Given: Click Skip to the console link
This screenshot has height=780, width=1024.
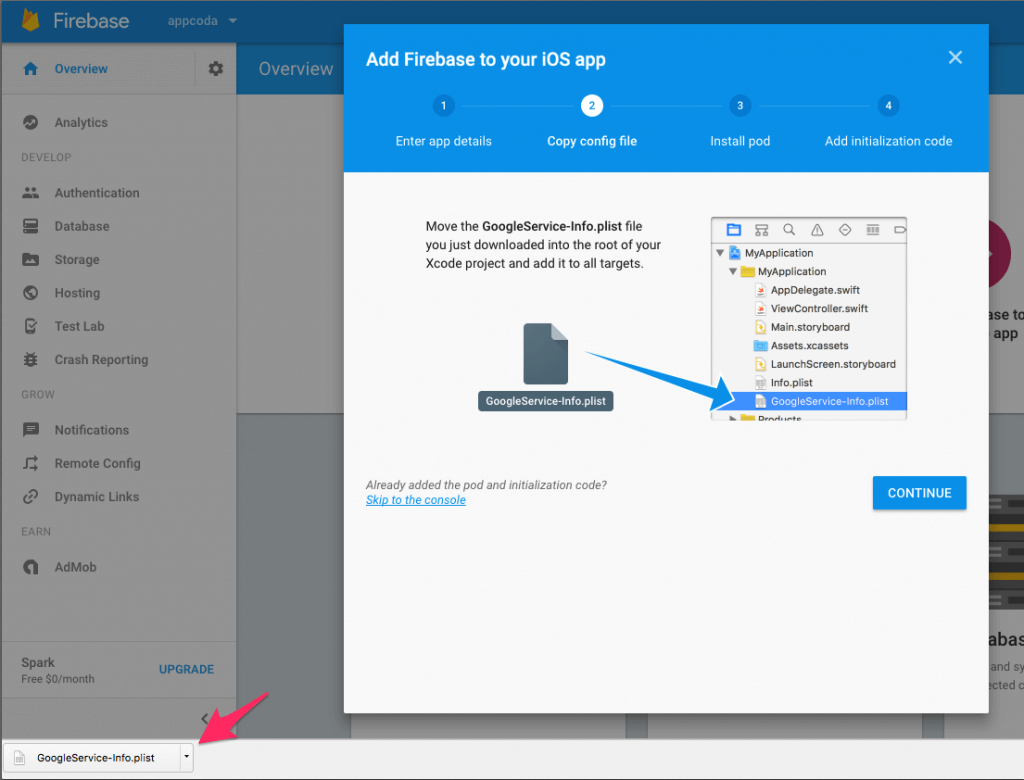Looking at the screenshot, I should [x=415, y=500].
